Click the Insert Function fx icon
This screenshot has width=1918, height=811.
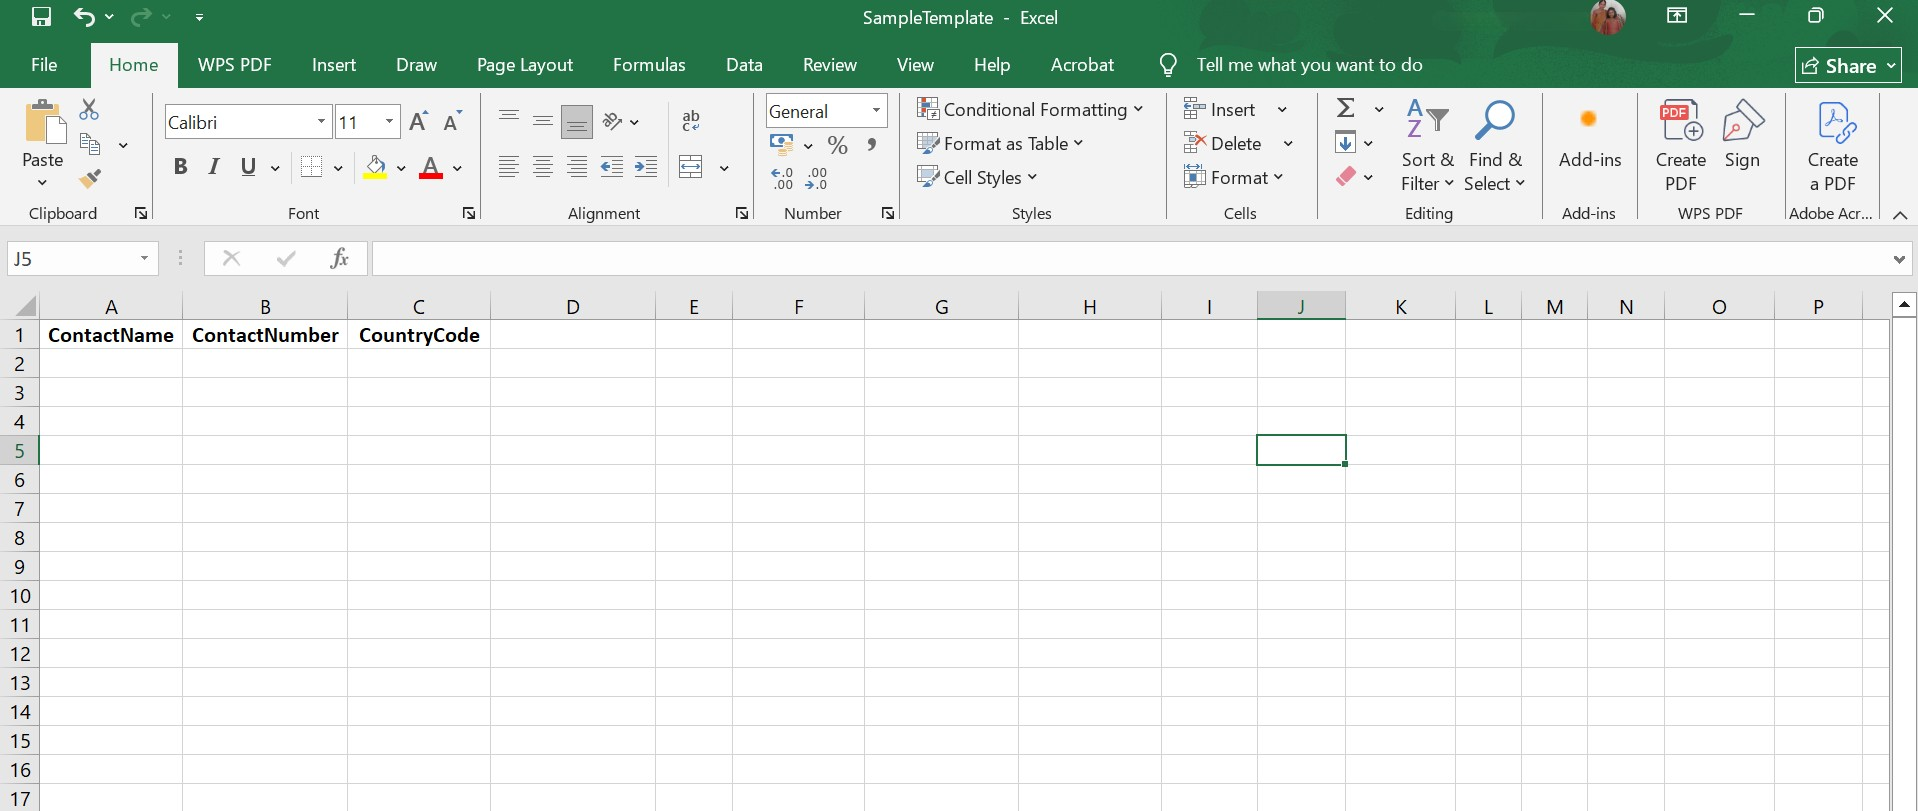pyautogui.click(x=339, y=258)
